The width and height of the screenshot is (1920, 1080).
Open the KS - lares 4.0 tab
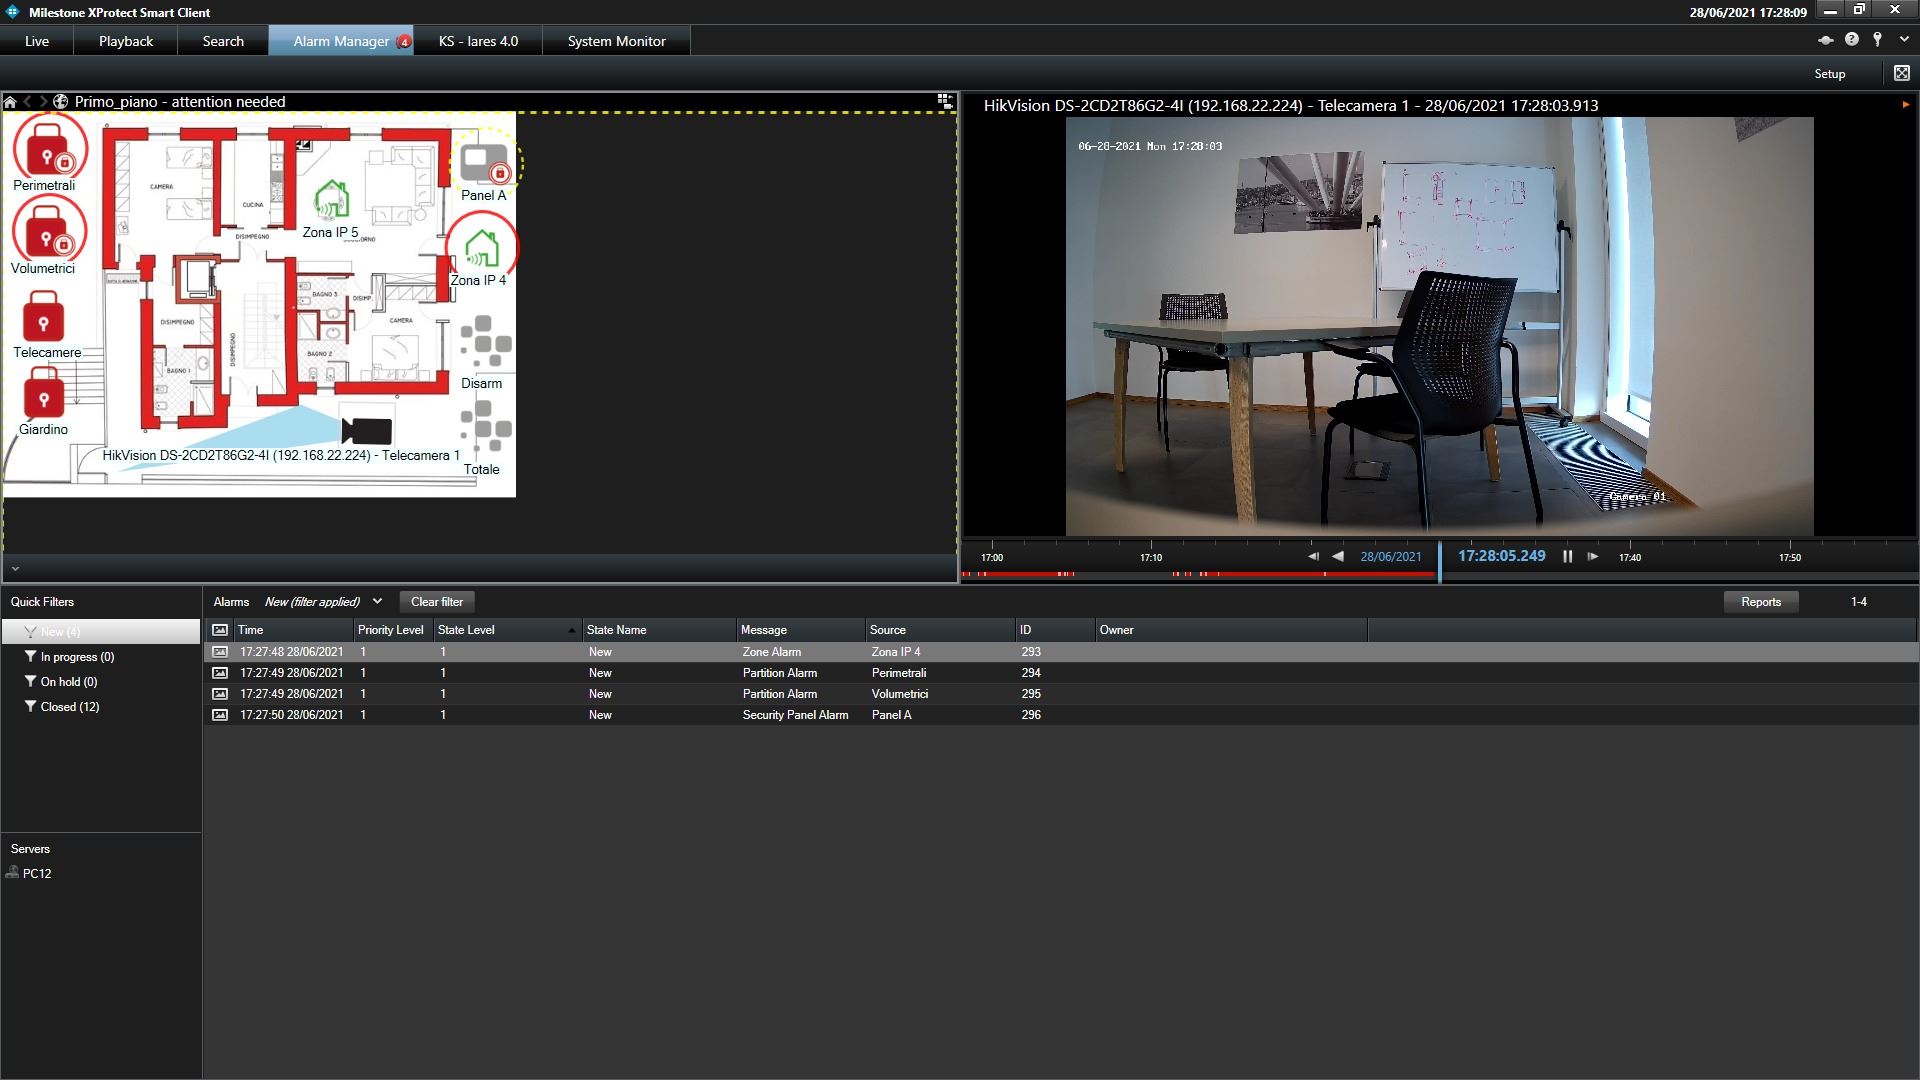click(x=478, y=41)
